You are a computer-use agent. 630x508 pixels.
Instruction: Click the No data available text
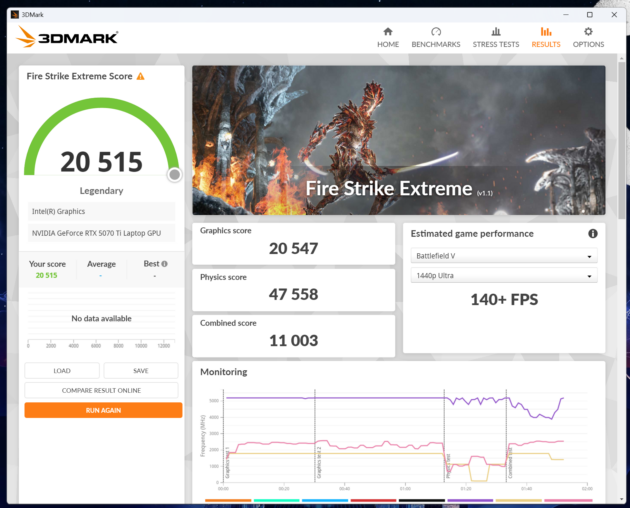(x=101, y=318)
